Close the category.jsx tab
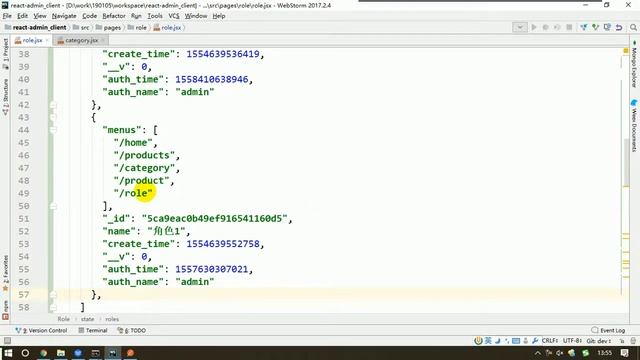640x360 pixels. click(x=103, y=40)
